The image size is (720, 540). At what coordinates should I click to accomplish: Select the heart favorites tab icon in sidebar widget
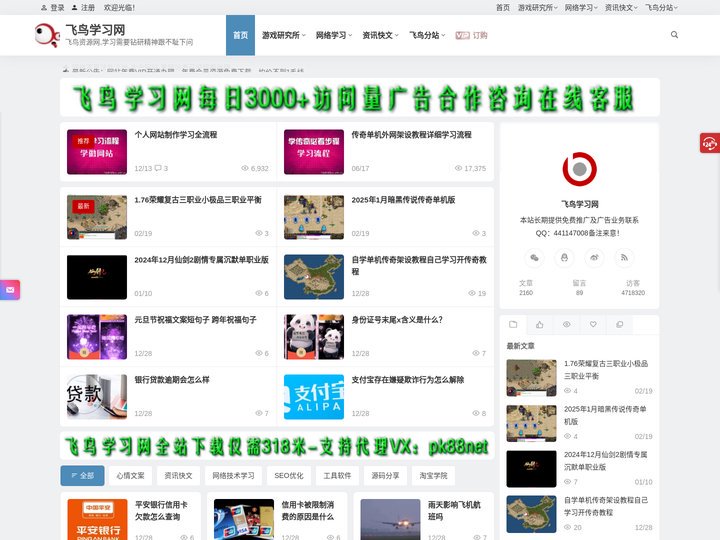point(593,325)
